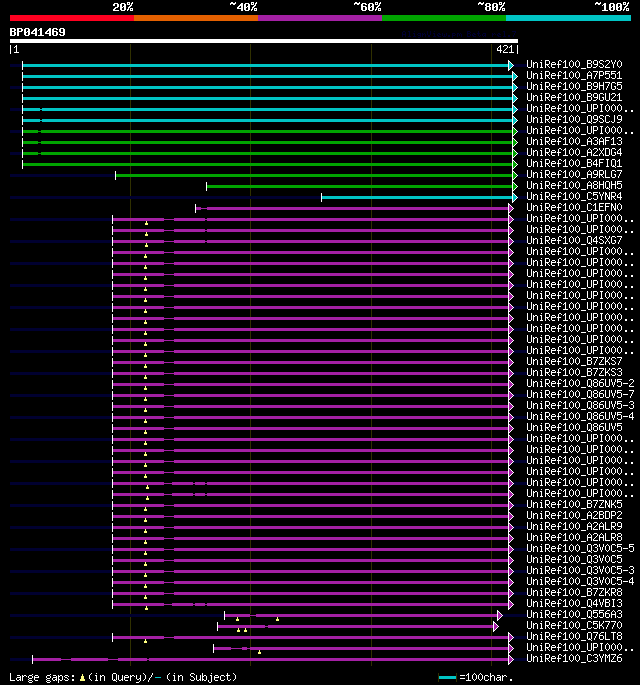Open the UniRef100_A7P551 hit
Screen dimensions: 640x685
pos(574,76)
